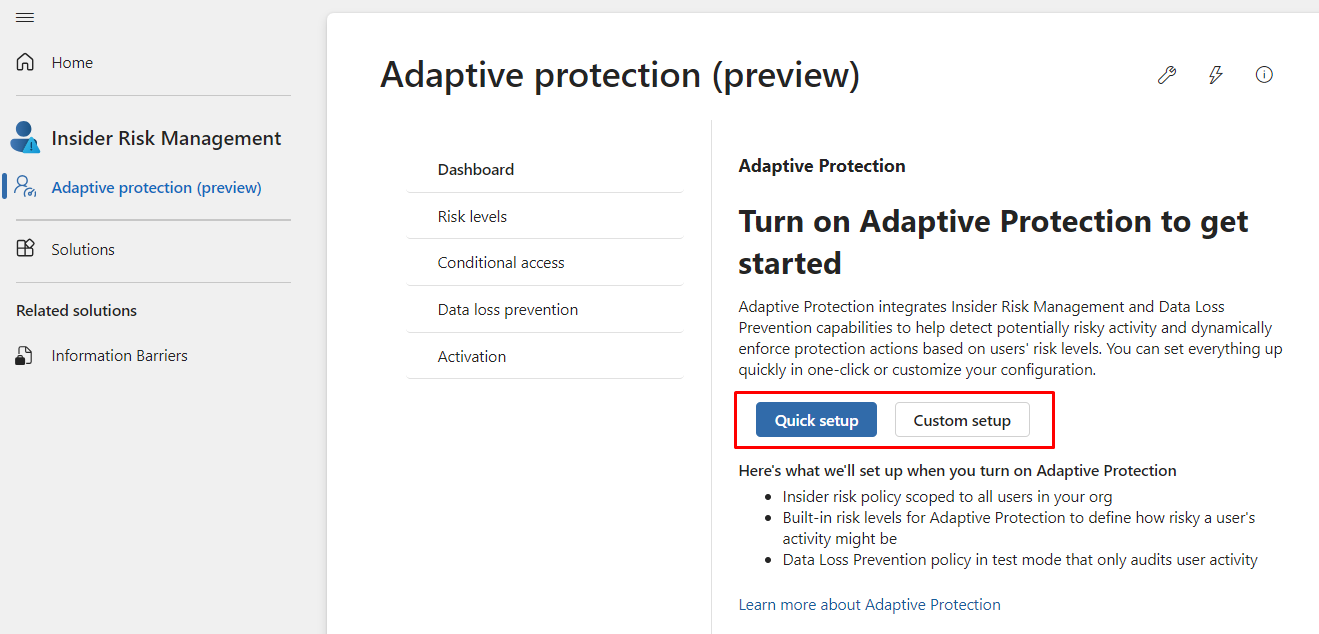The image size is (1319, 634).
Task: Navigate to Home in sidebar
Action: 72,62
